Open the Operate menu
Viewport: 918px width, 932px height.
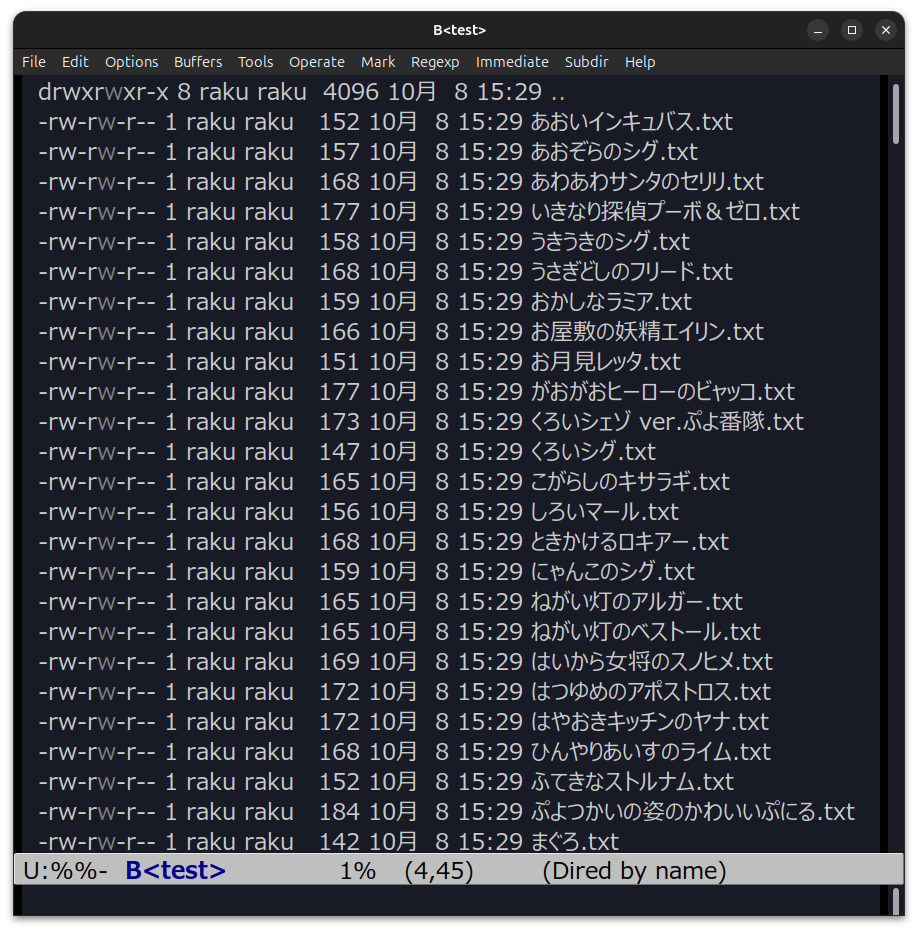coord(316,62)
